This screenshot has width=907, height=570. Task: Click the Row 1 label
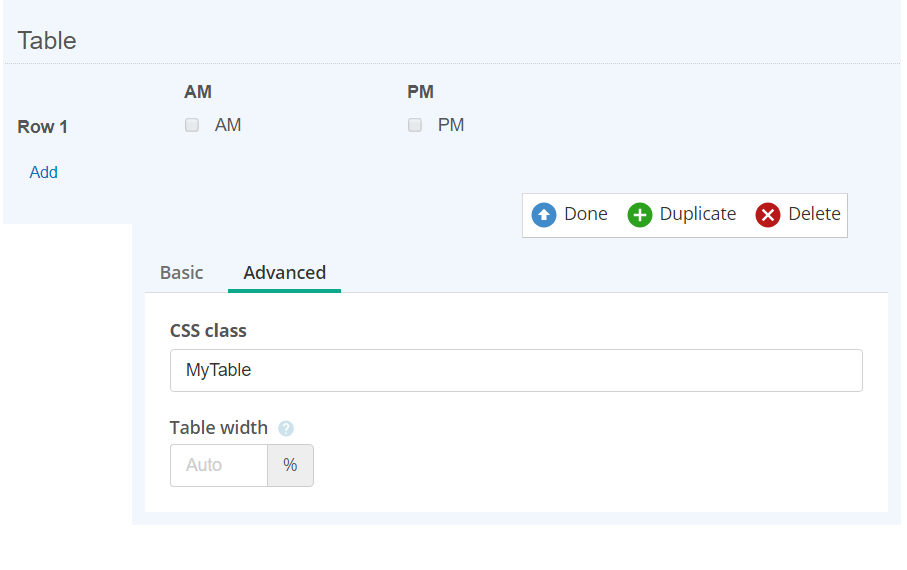[x=43, y=127]
